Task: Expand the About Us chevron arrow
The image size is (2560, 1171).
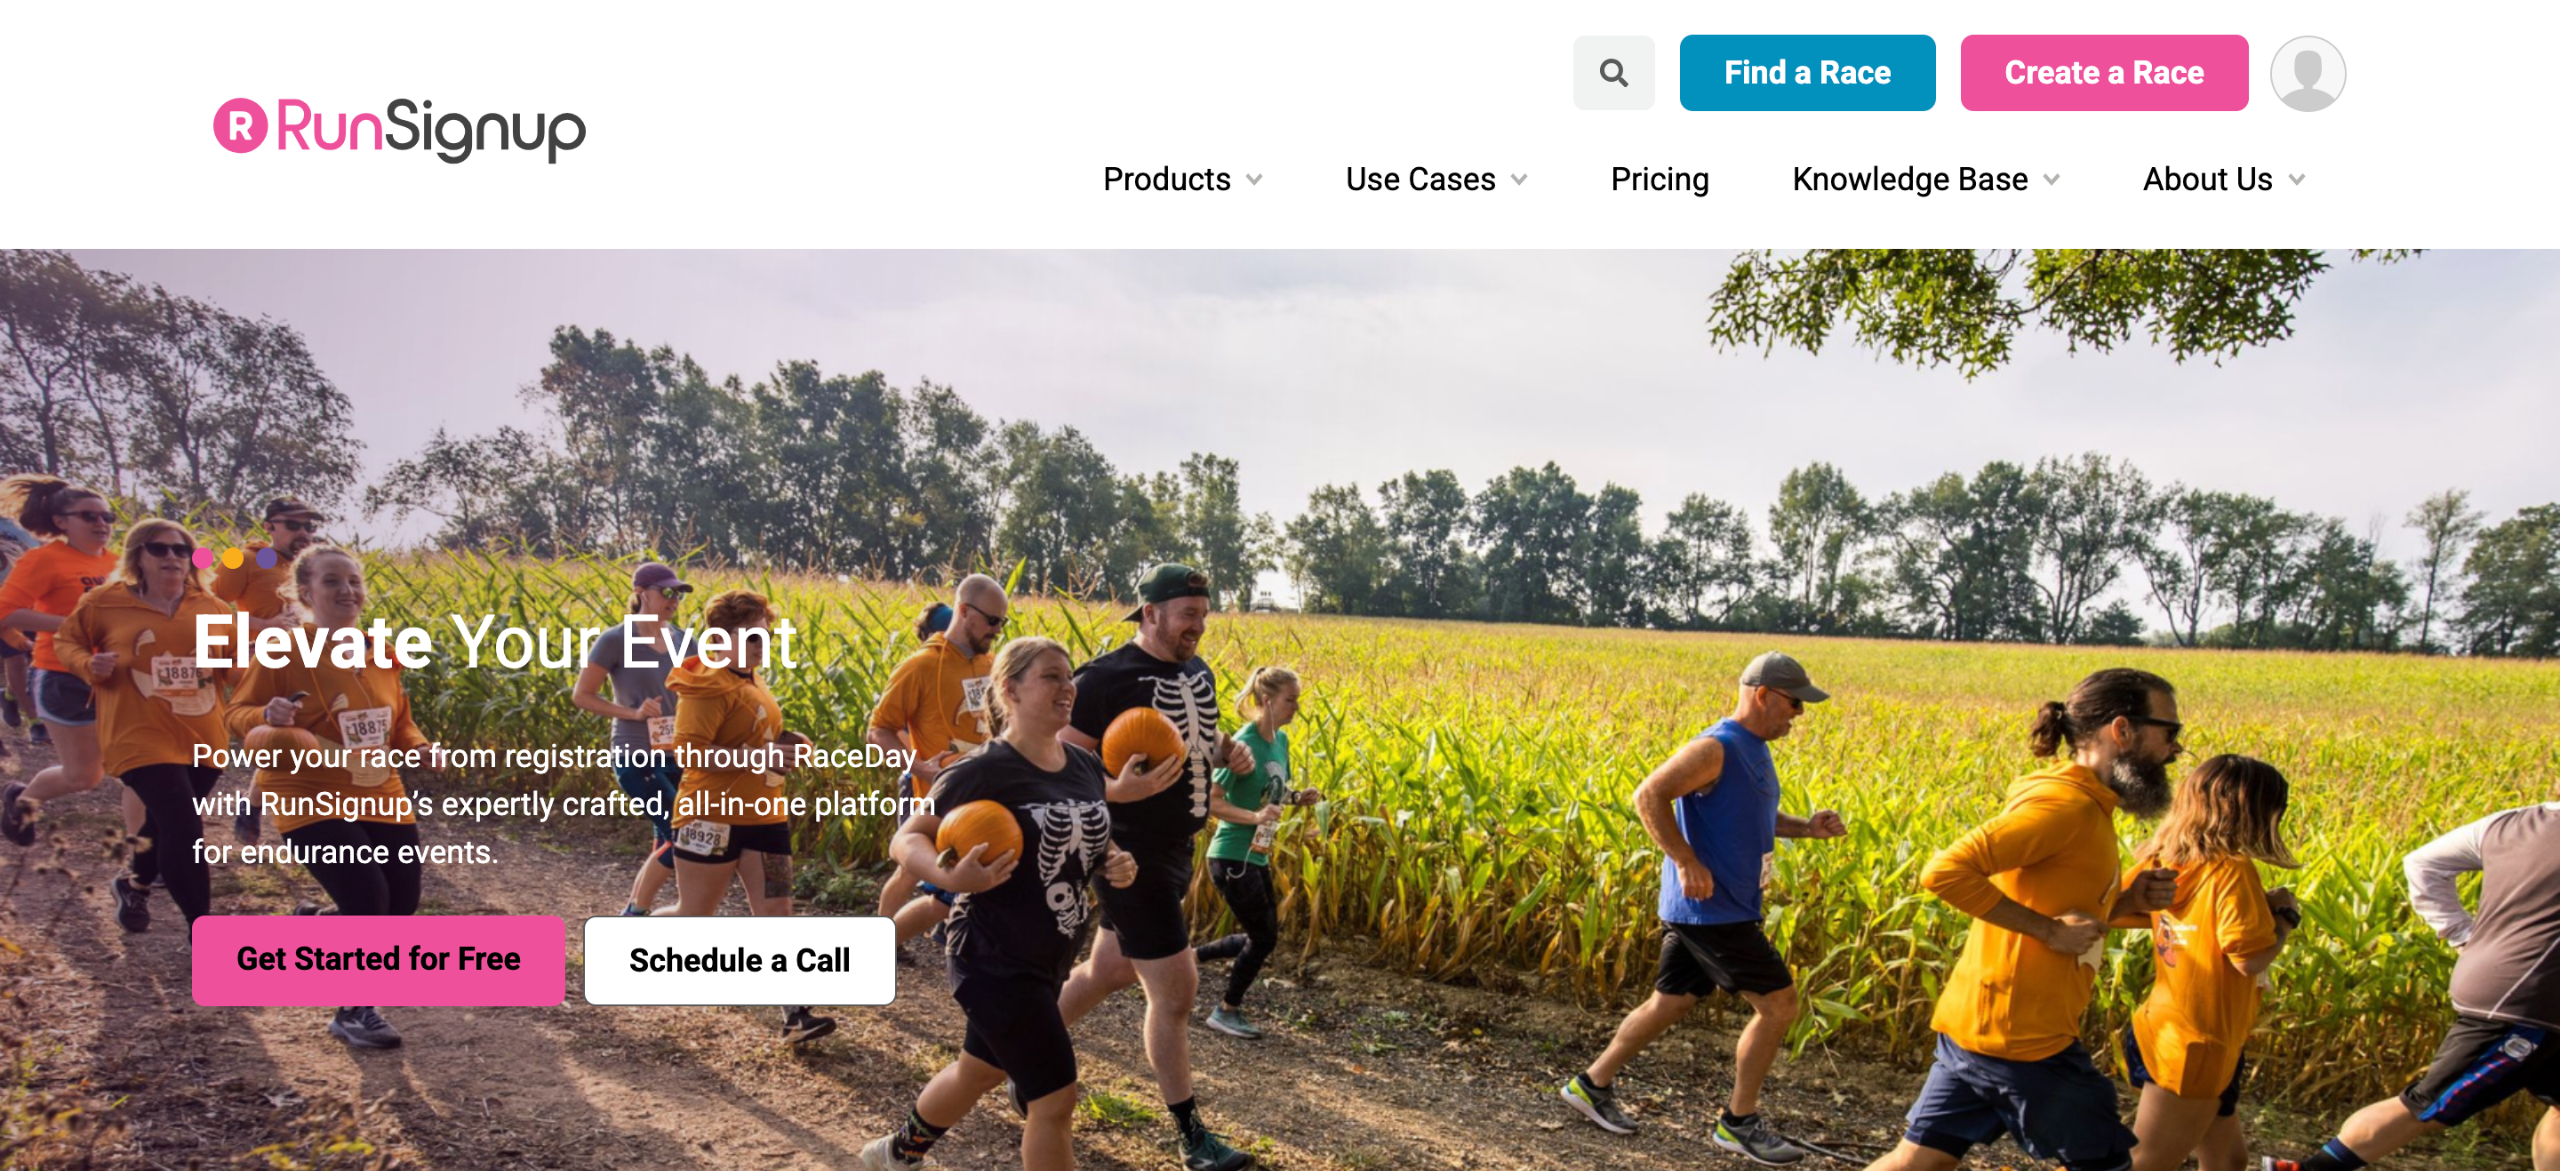Action: 2297,180
